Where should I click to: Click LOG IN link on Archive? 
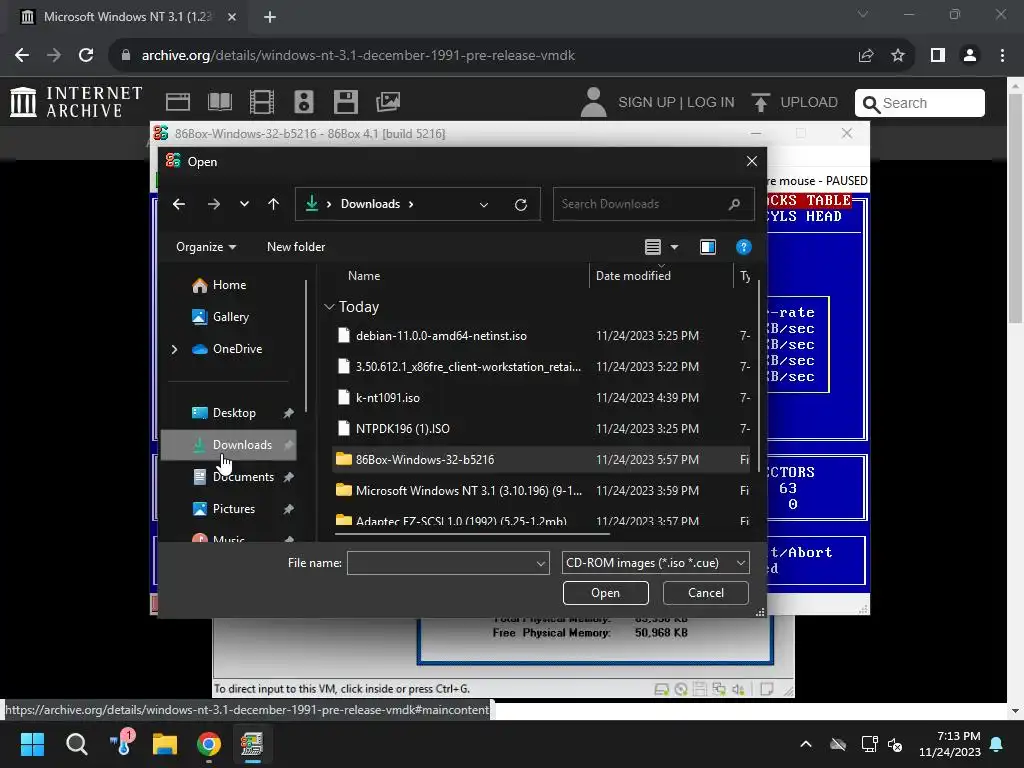point(711,103)
